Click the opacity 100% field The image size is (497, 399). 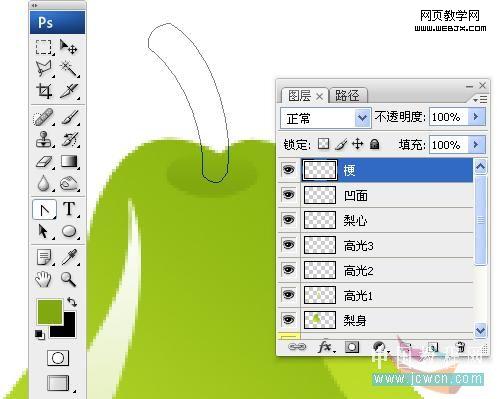point(448,117)
